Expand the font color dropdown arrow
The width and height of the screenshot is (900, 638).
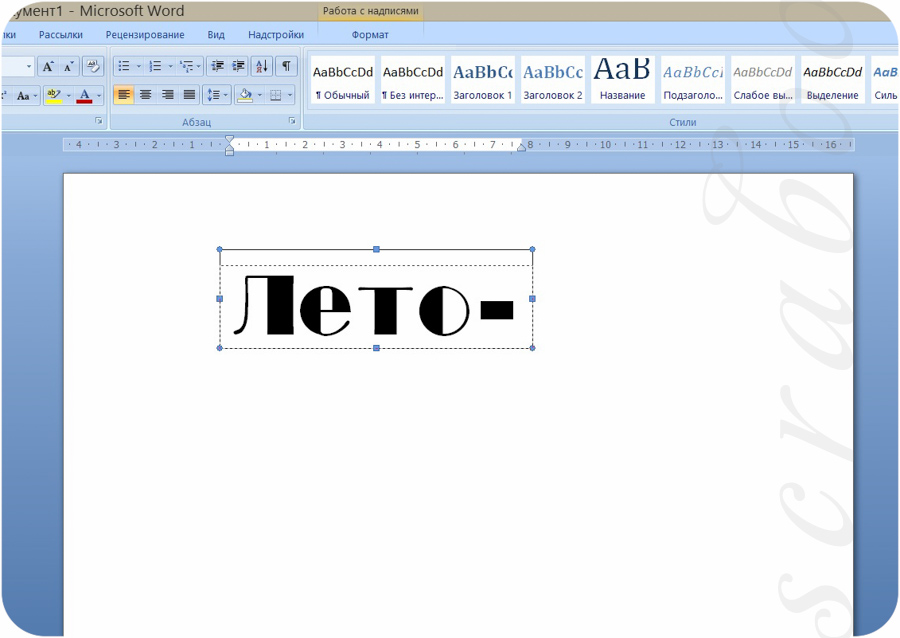coord(99,95)
